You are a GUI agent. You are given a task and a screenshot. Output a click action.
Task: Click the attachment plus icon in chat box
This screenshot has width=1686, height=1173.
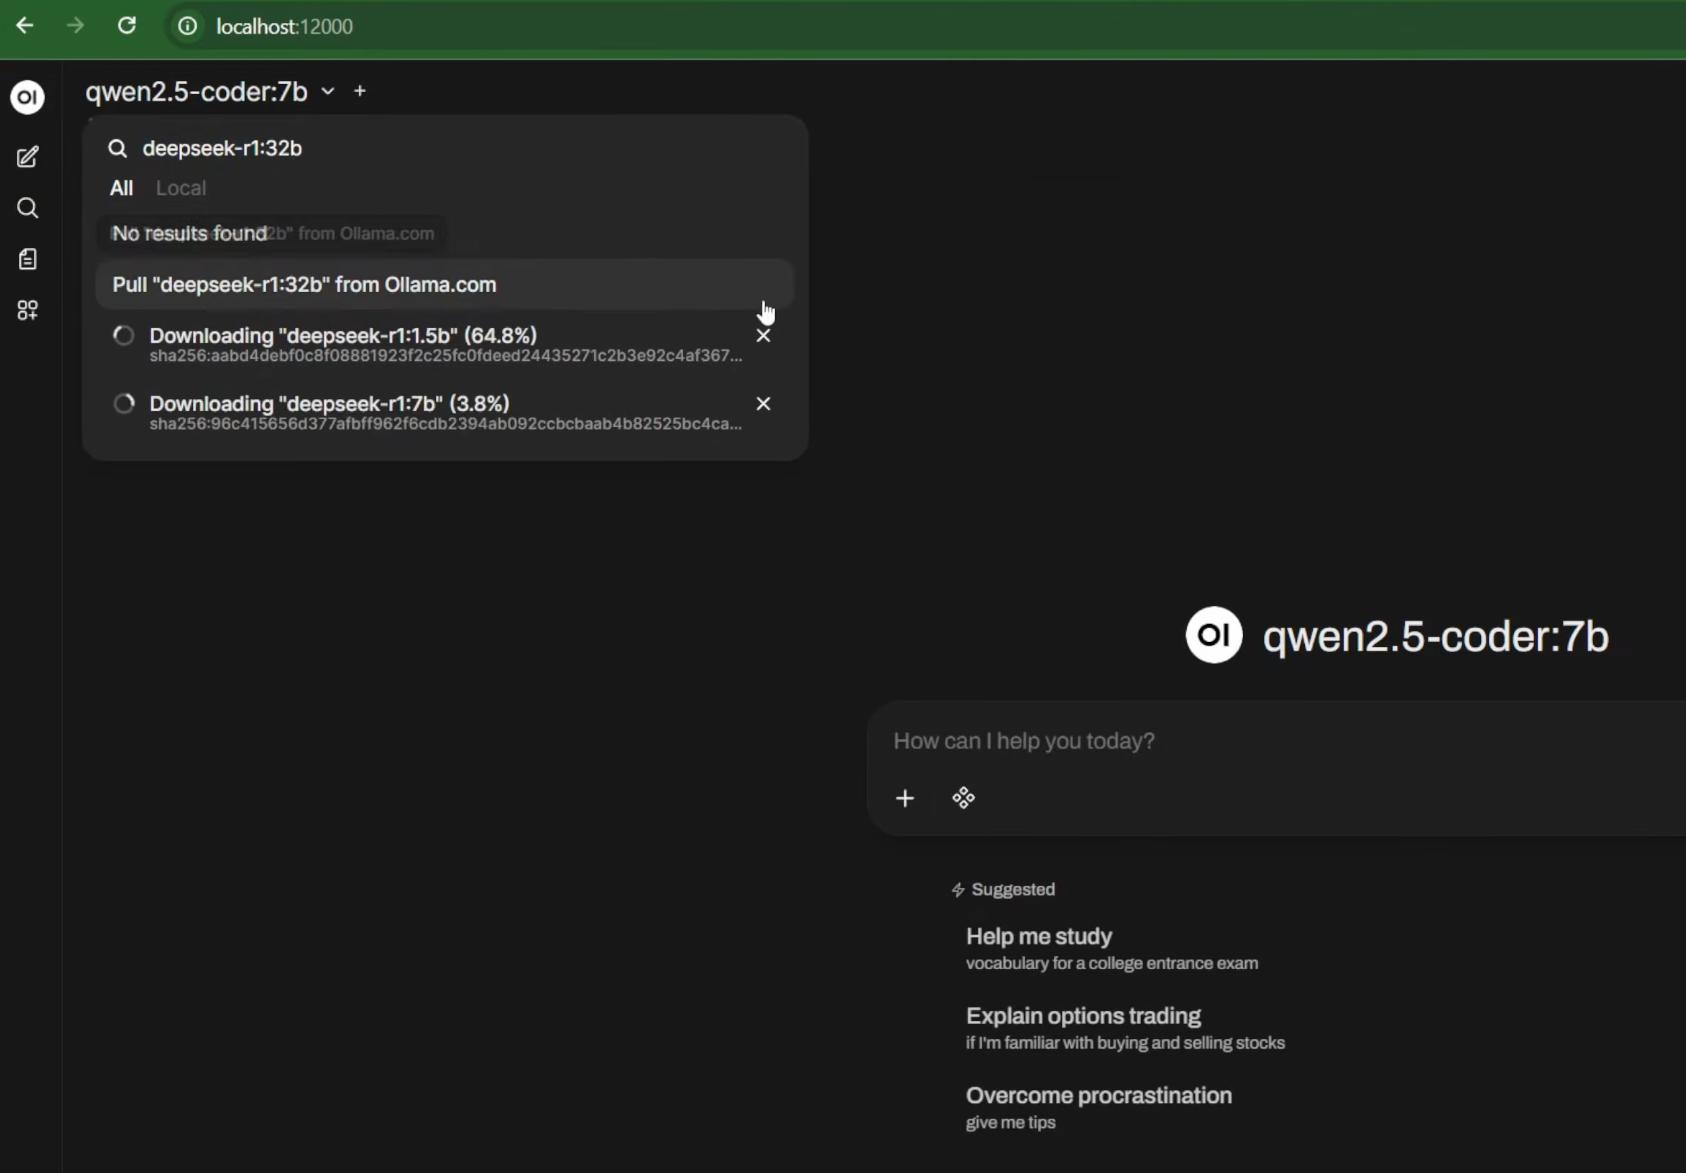(x=905, y=798)
